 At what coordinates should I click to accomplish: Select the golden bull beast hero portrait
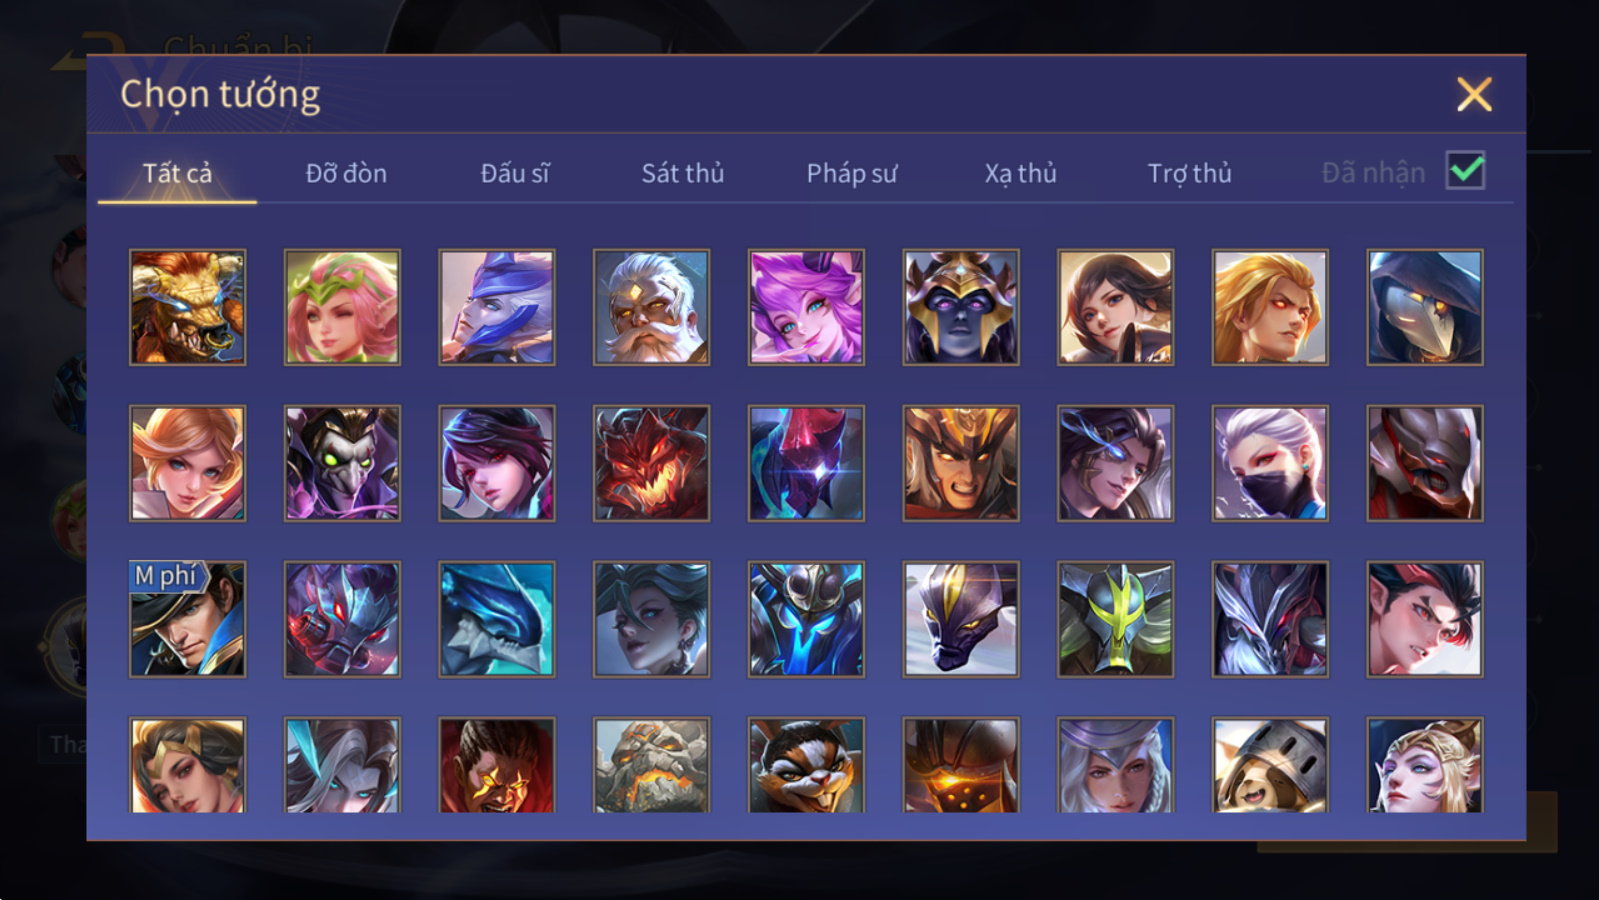[x=187, y=307]
